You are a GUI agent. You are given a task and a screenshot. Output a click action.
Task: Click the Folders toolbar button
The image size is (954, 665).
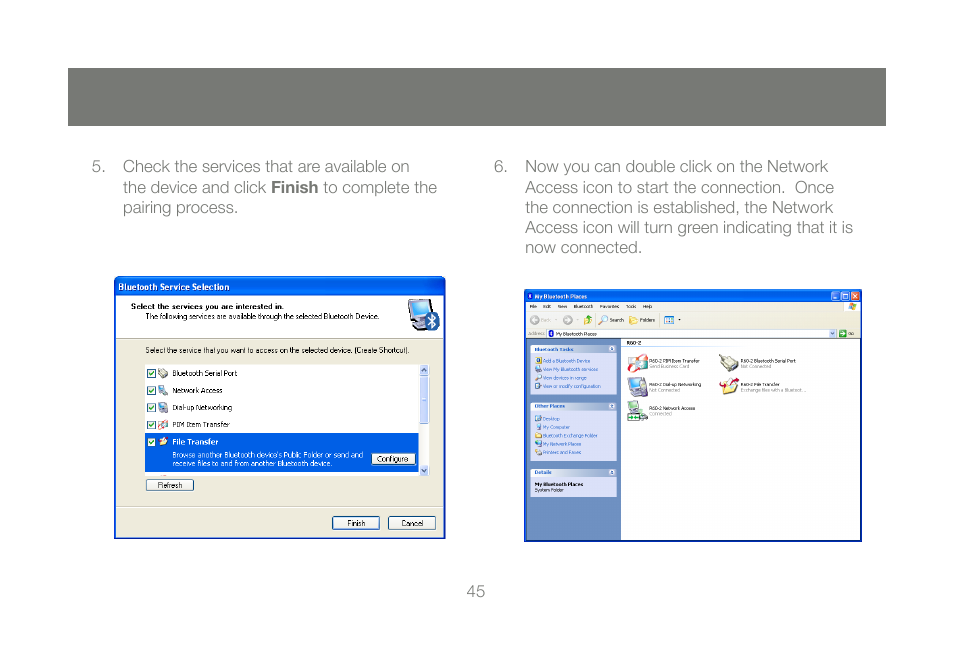pyautogui.click(x=642, y=320)
